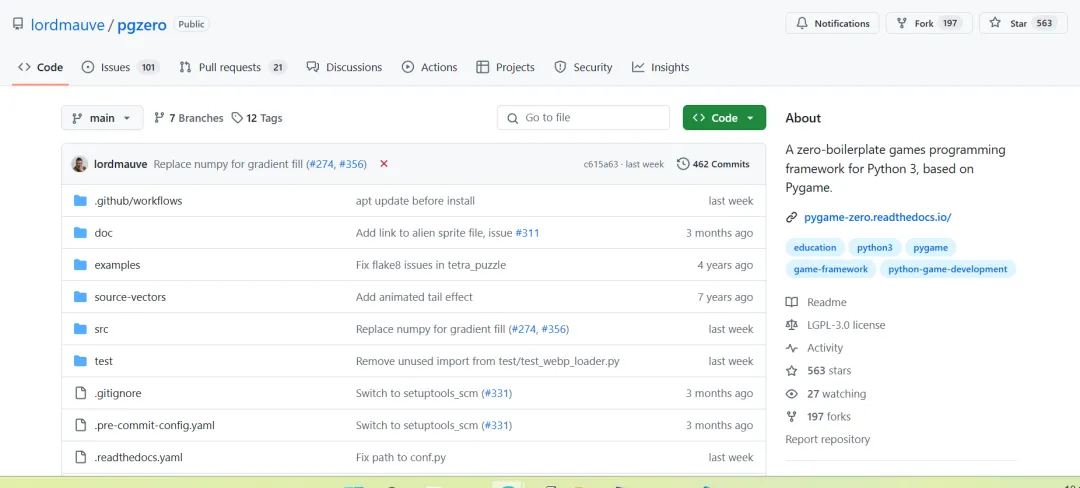Screen dimensions: 1080x488
Task: View 7 Branches link
Action: (x=189, y=118)
